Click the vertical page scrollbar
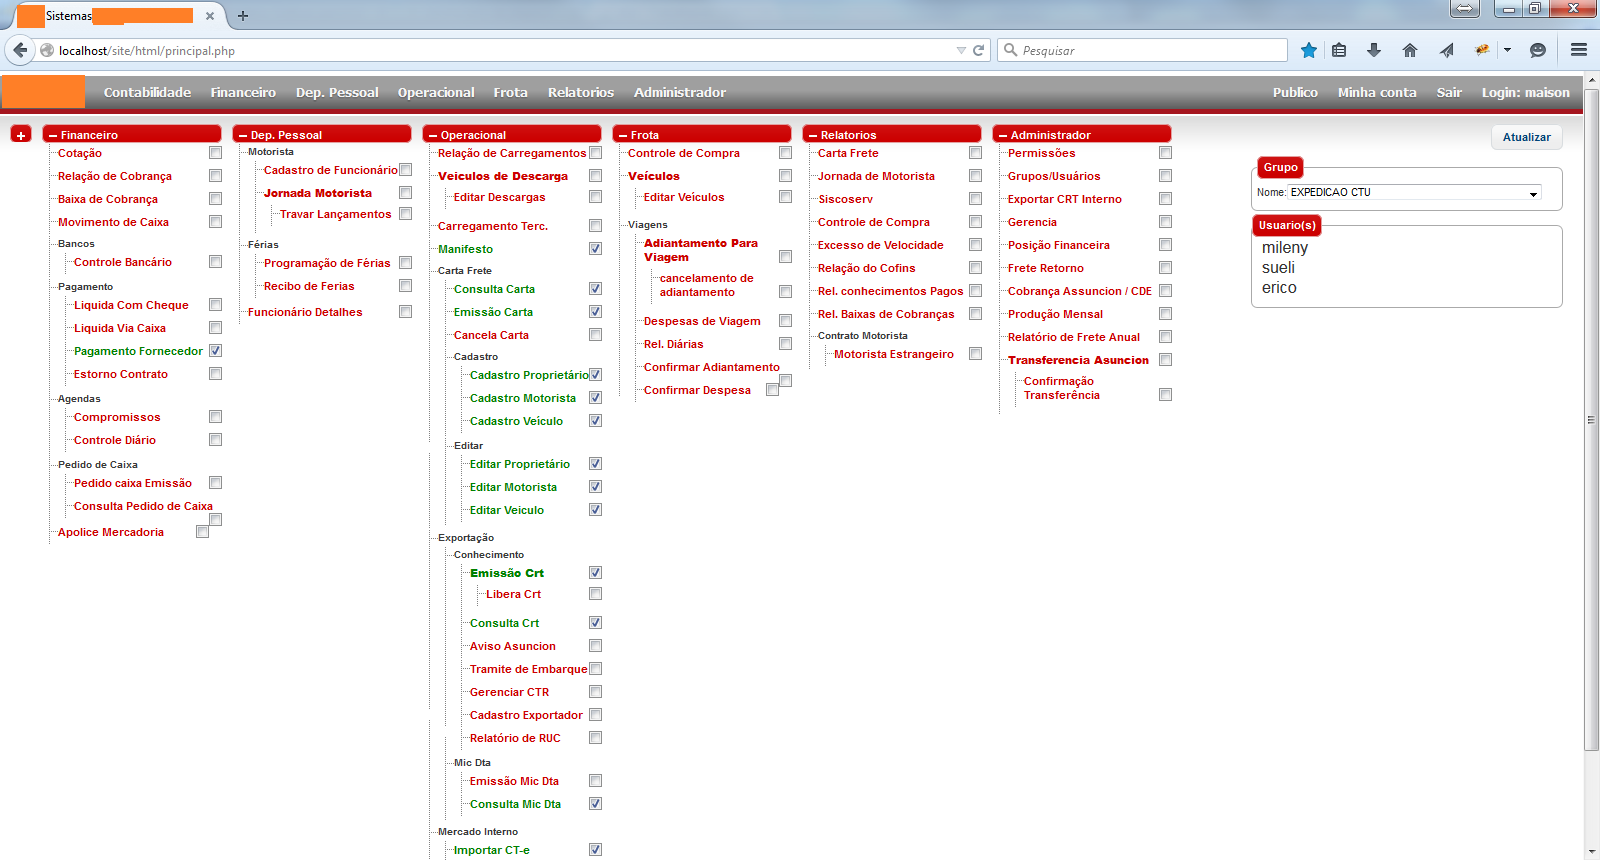 tap(1591, 420)
